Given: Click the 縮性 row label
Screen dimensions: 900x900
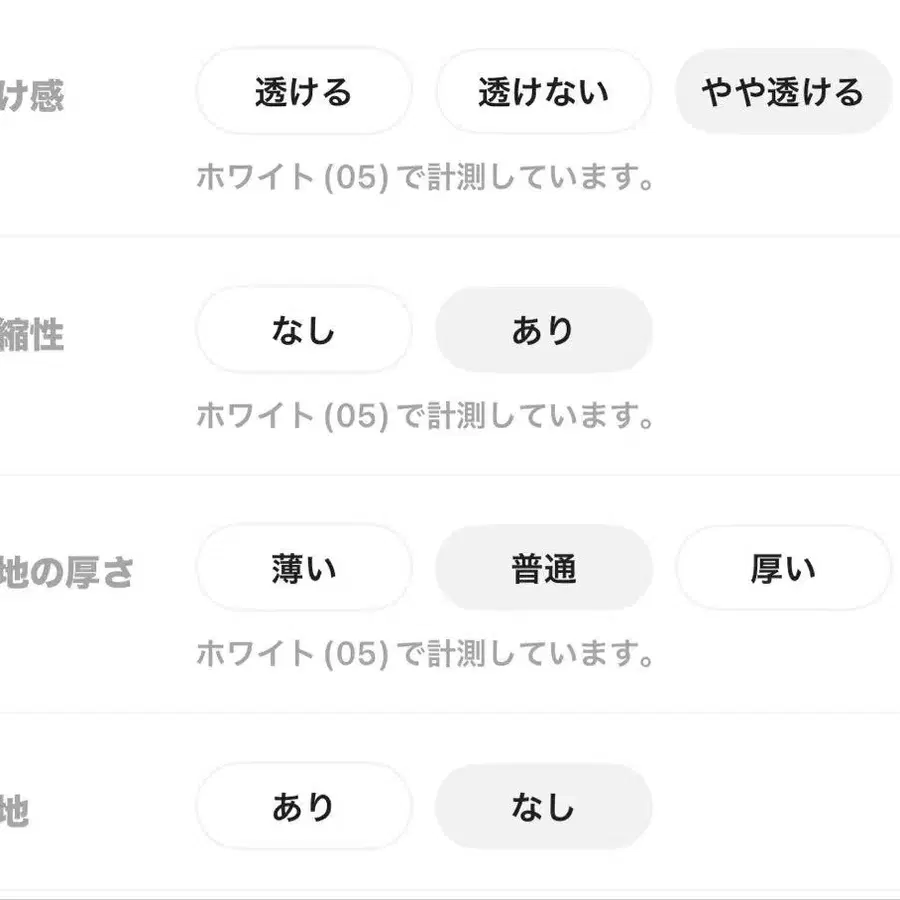Looking at the screenshot, I should [x=32, y=335].
